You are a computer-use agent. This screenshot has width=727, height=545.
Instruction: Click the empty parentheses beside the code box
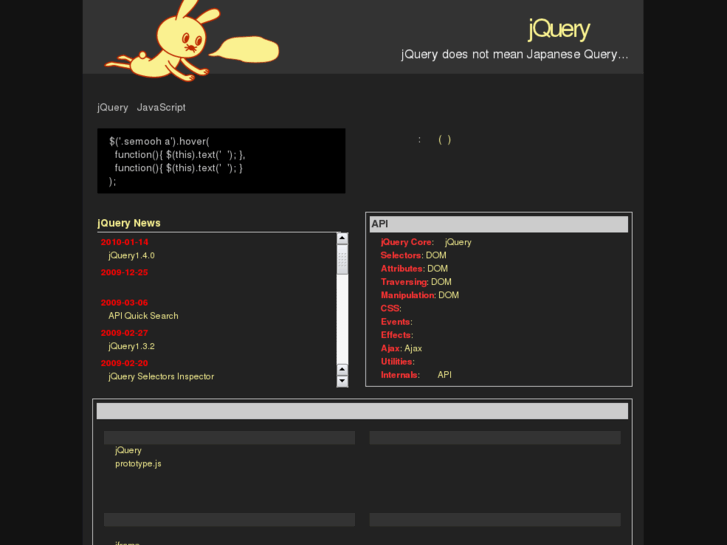[445, 140]
